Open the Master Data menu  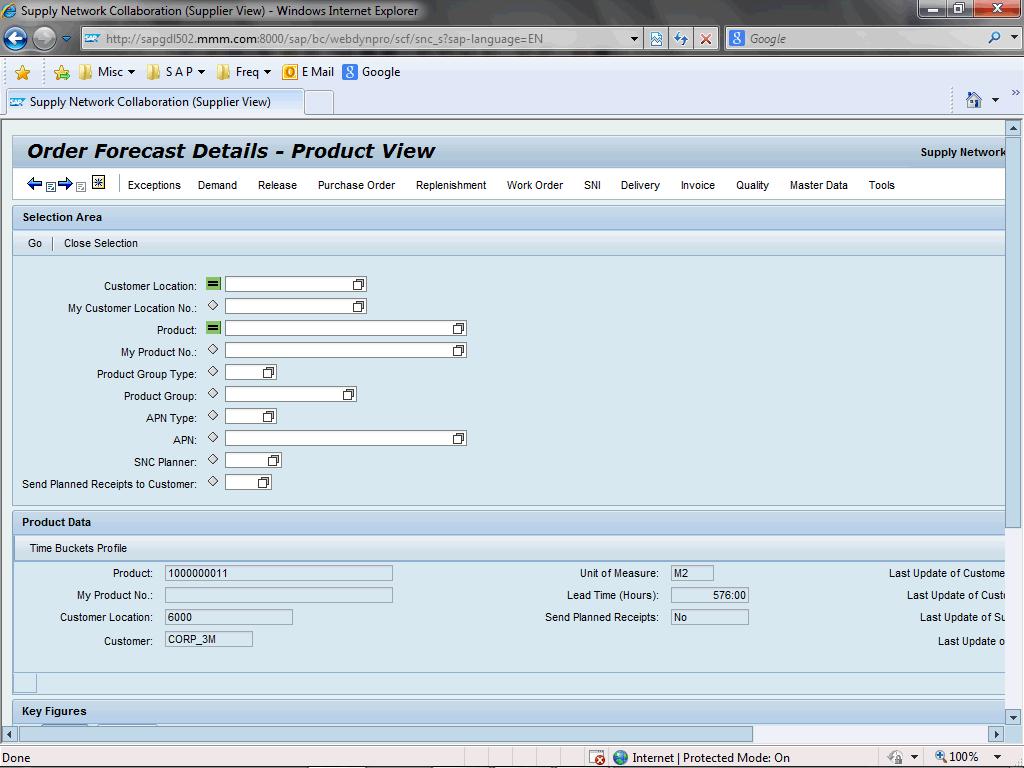819,185
